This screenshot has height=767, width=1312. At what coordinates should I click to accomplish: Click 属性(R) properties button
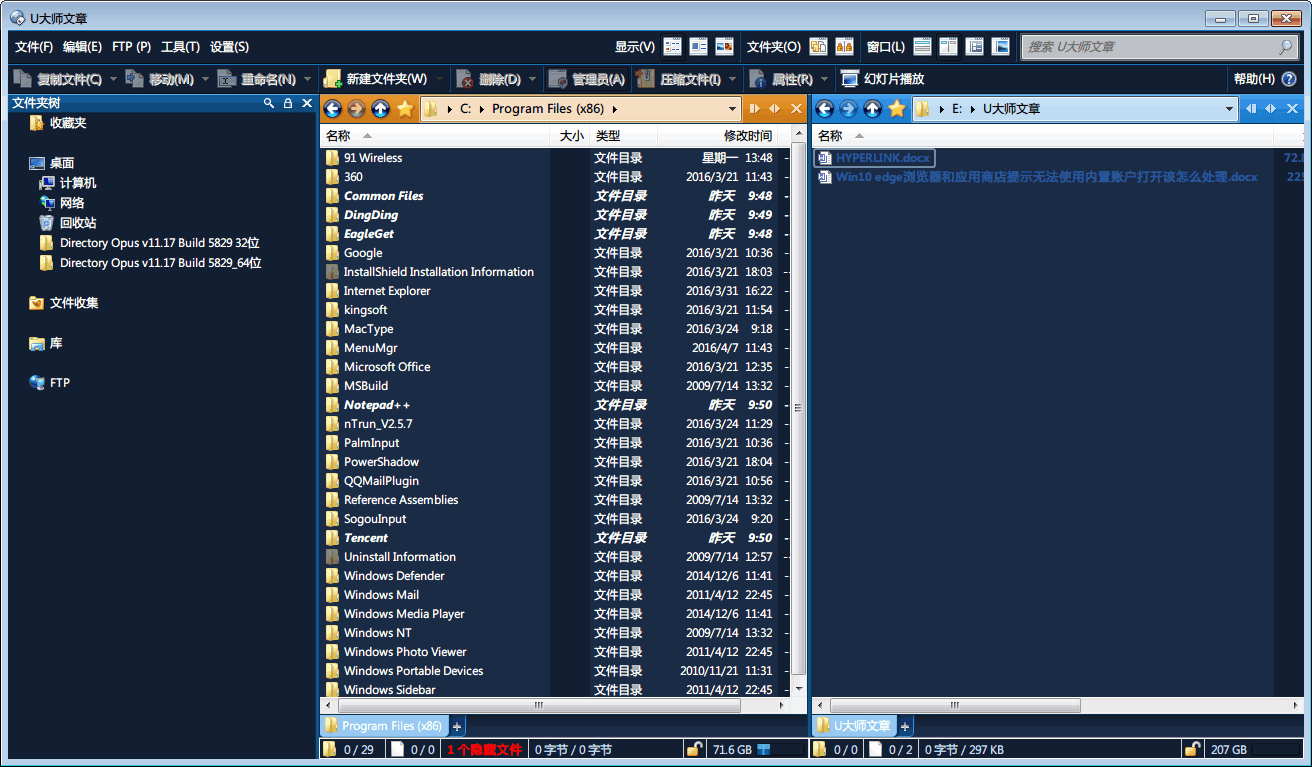tap(780, 79)
